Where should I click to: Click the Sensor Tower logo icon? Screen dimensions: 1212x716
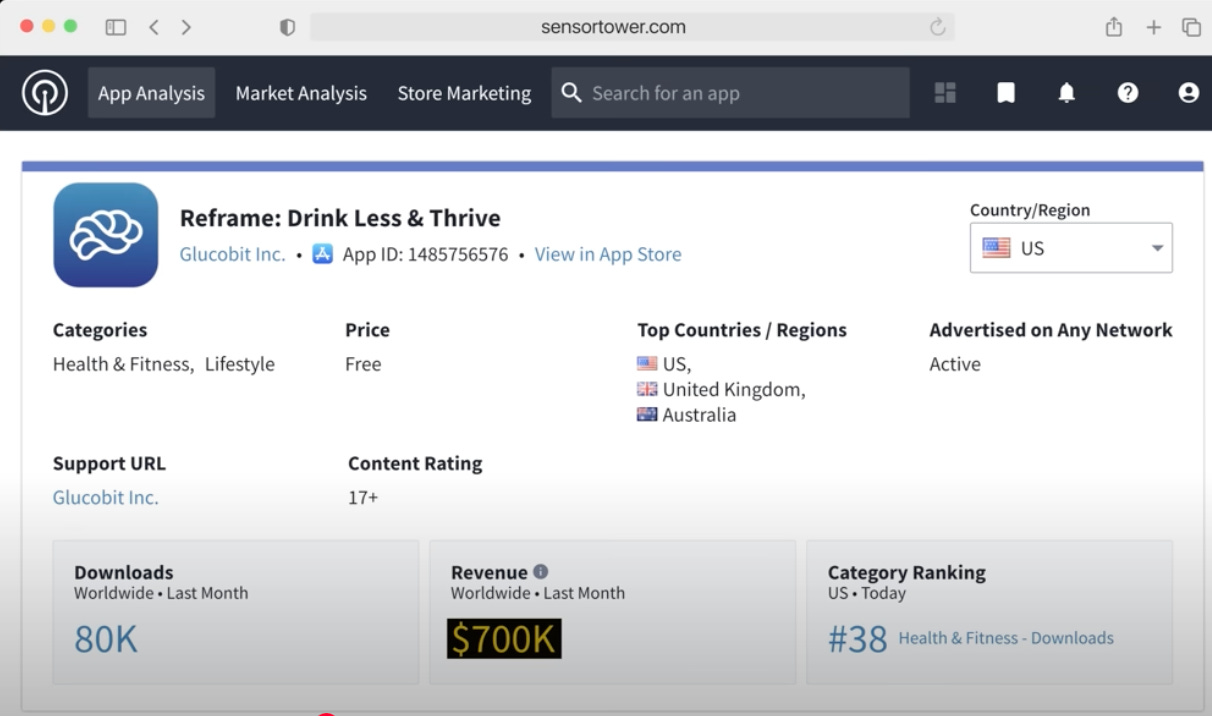point(45,93)
